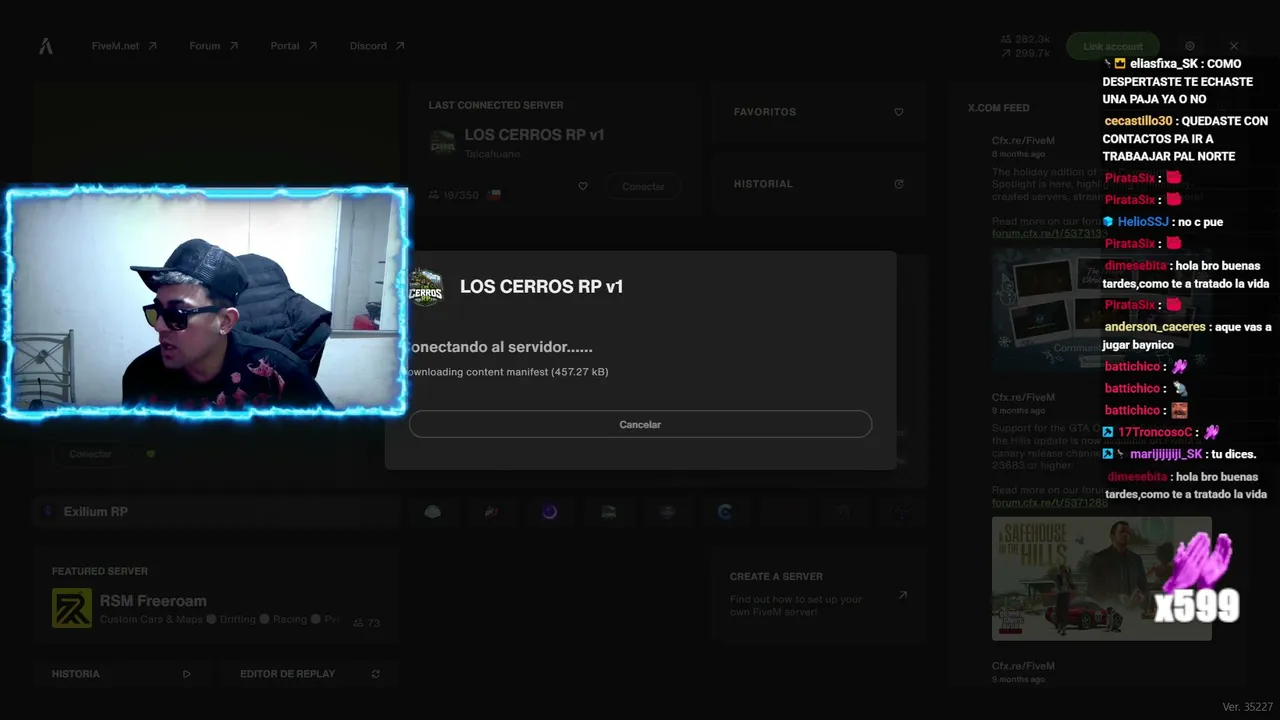Open EDITOR DE REPLAY

coord(310,674)
